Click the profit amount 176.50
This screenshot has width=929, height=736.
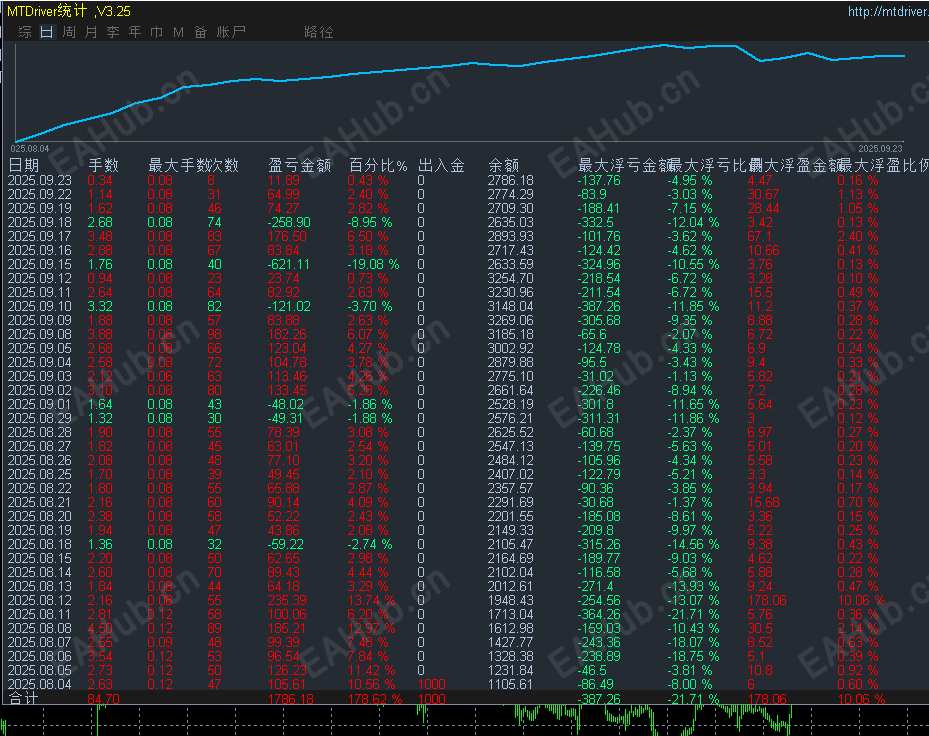pos(287,236)
